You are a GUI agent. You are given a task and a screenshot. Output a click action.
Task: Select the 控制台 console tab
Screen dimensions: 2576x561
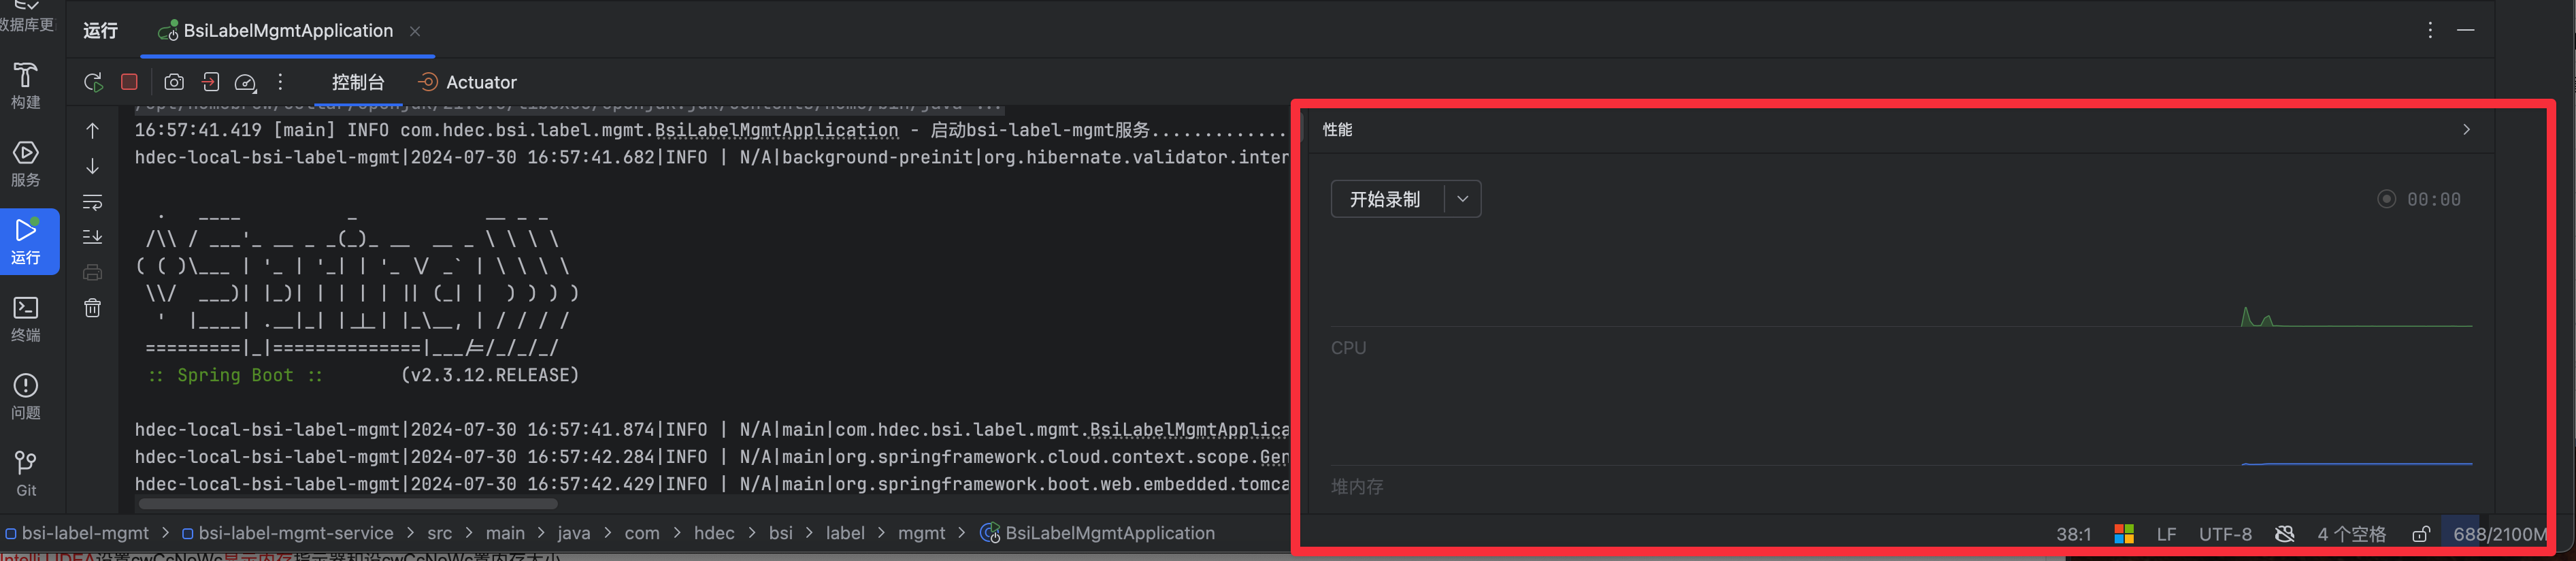tap(358, 82)
